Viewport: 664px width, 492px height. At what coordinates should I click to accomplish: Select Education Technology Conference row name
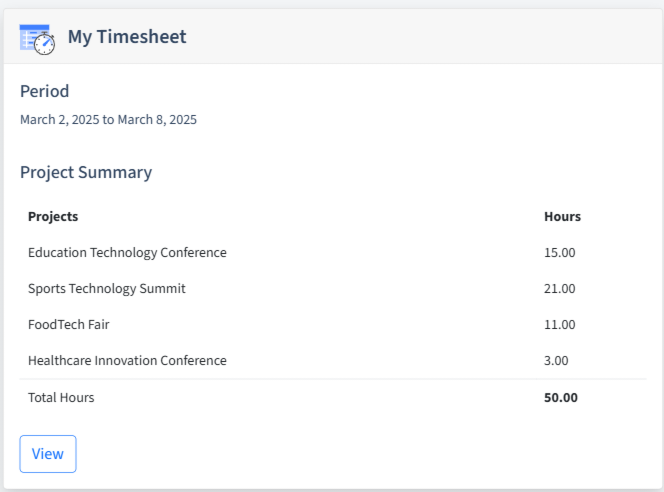pyautogui.click(x=127, y=253)
